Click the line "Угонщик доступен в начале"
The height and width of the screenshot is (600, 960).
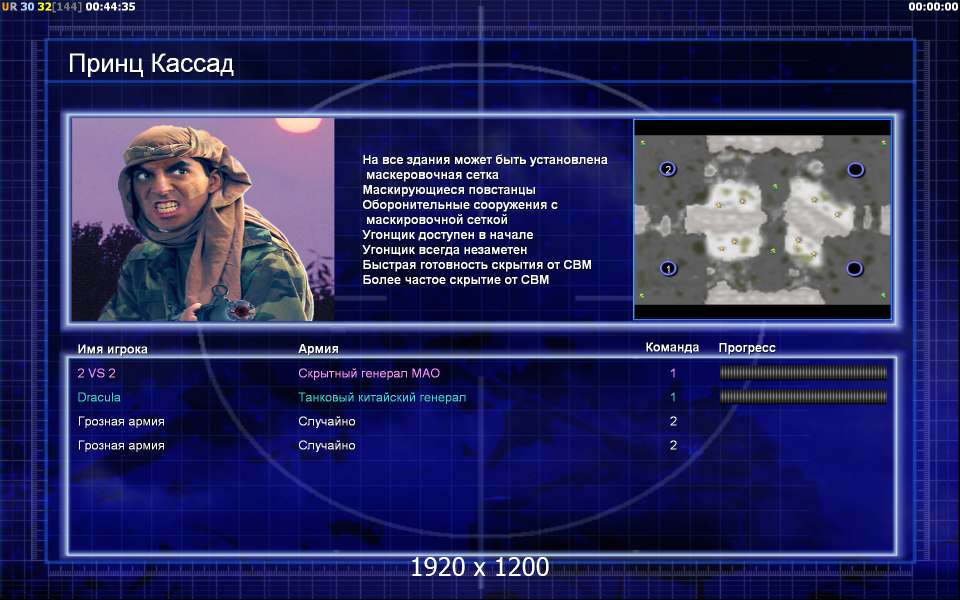448,234
